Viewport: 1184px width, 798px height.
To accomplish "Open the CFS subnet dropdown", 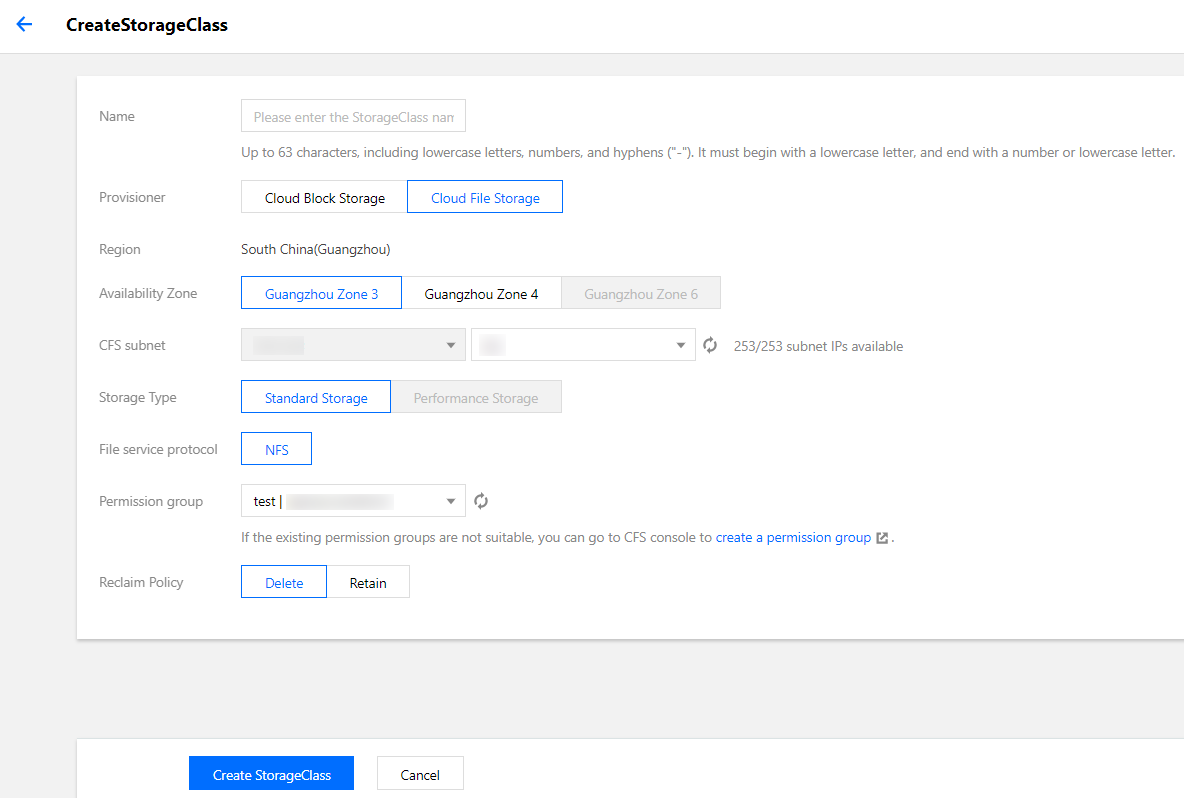I will tap(583, 346).
